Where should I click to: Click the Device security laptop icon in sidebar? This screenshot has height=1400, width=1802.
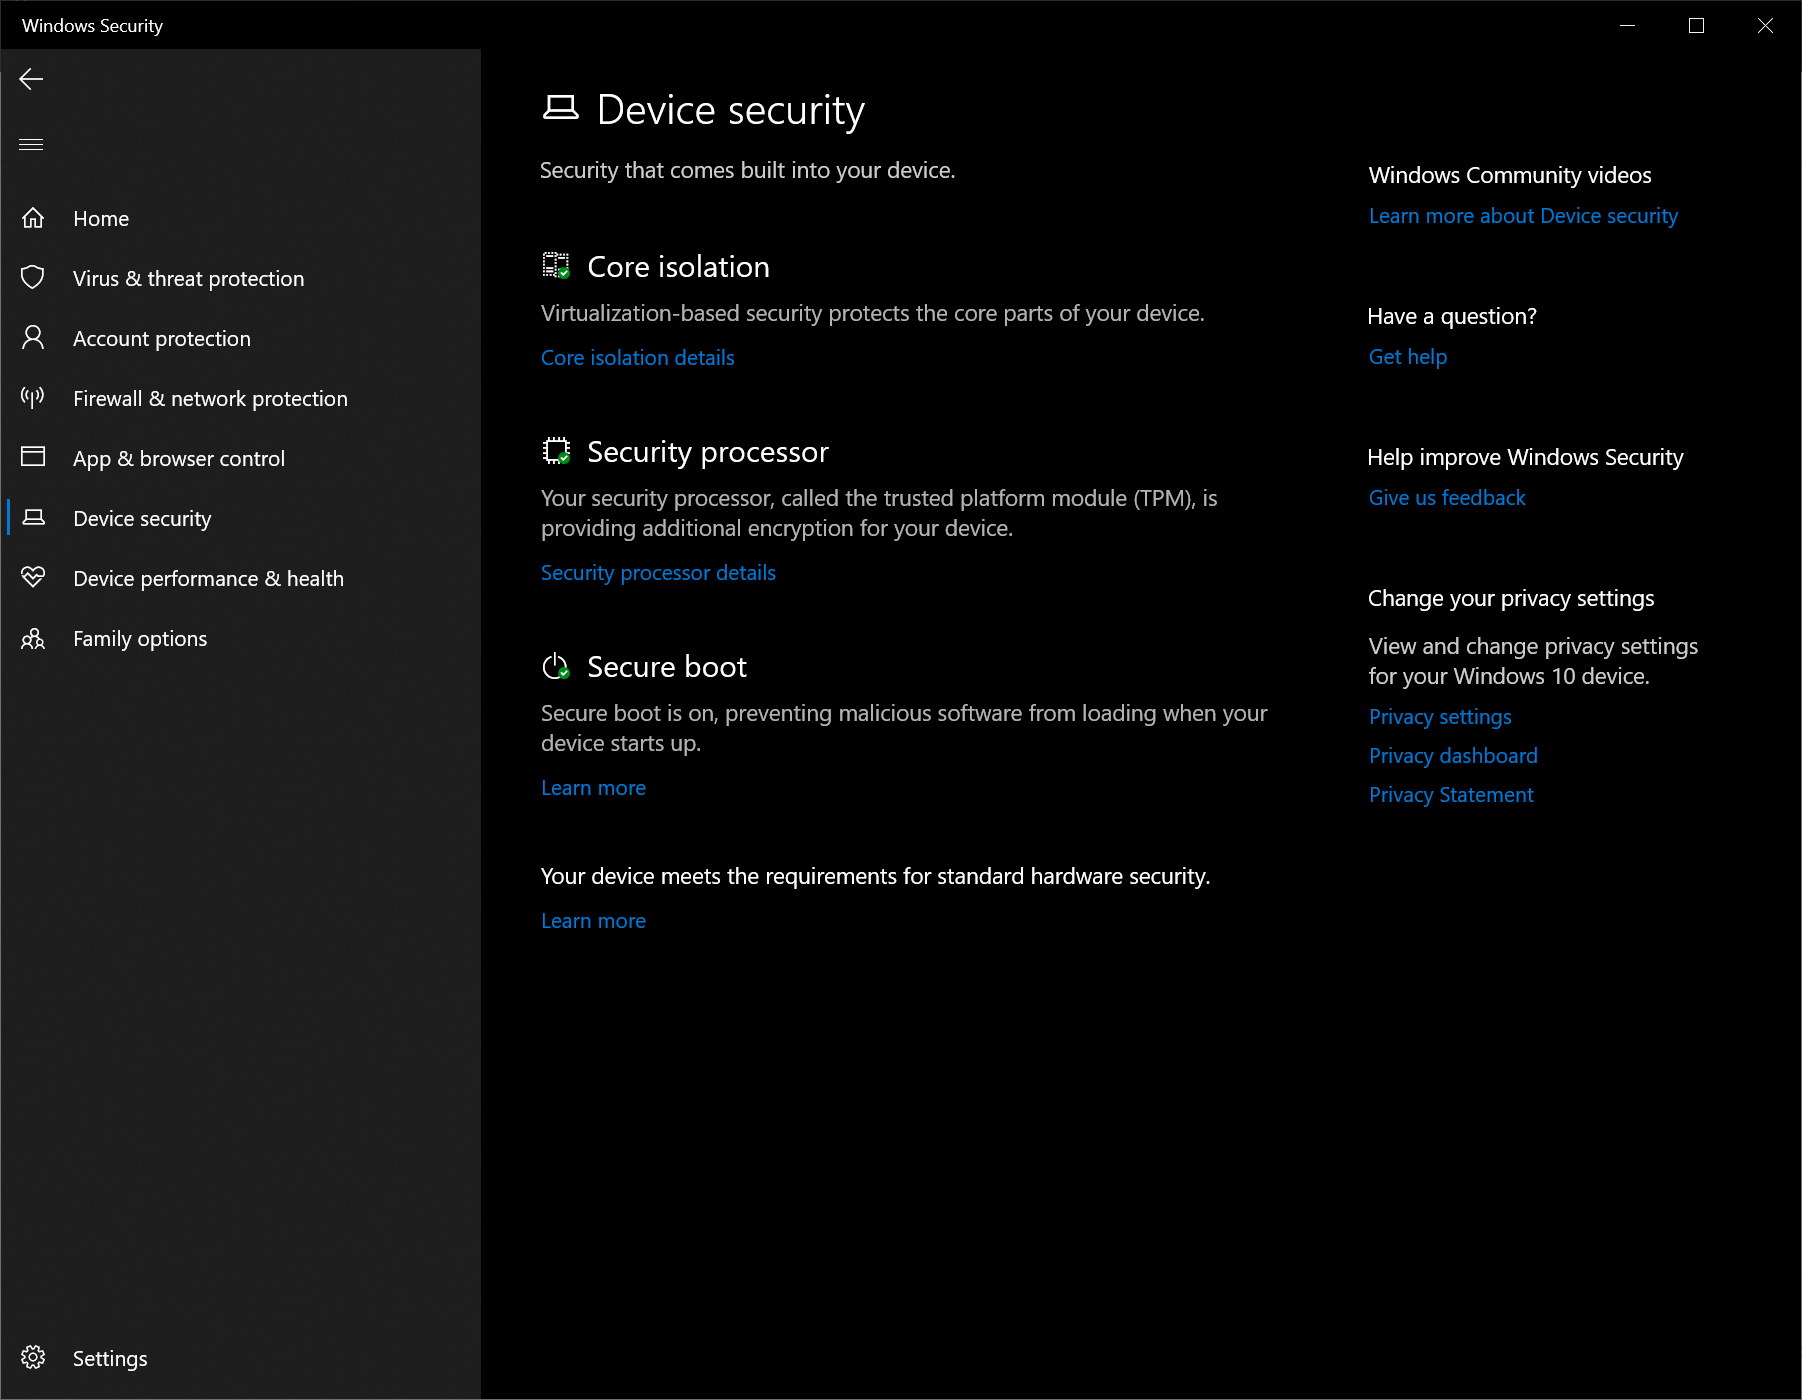click(33, 517)
